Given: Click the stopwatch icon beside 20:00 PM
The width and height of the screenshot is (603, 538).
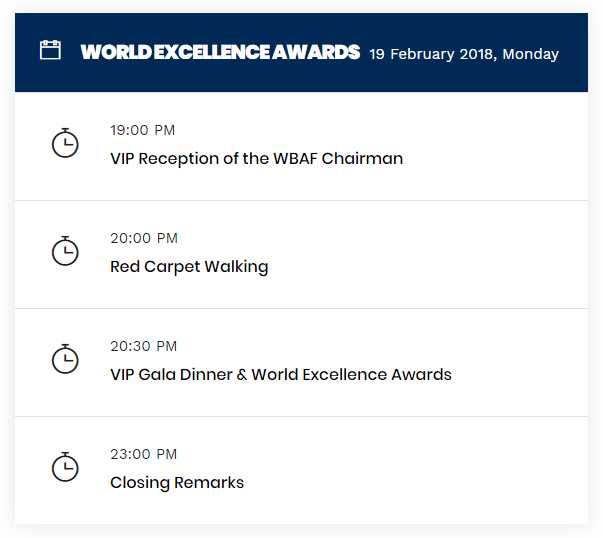Looking at the screenshot, I should click(x=65, y=251).
